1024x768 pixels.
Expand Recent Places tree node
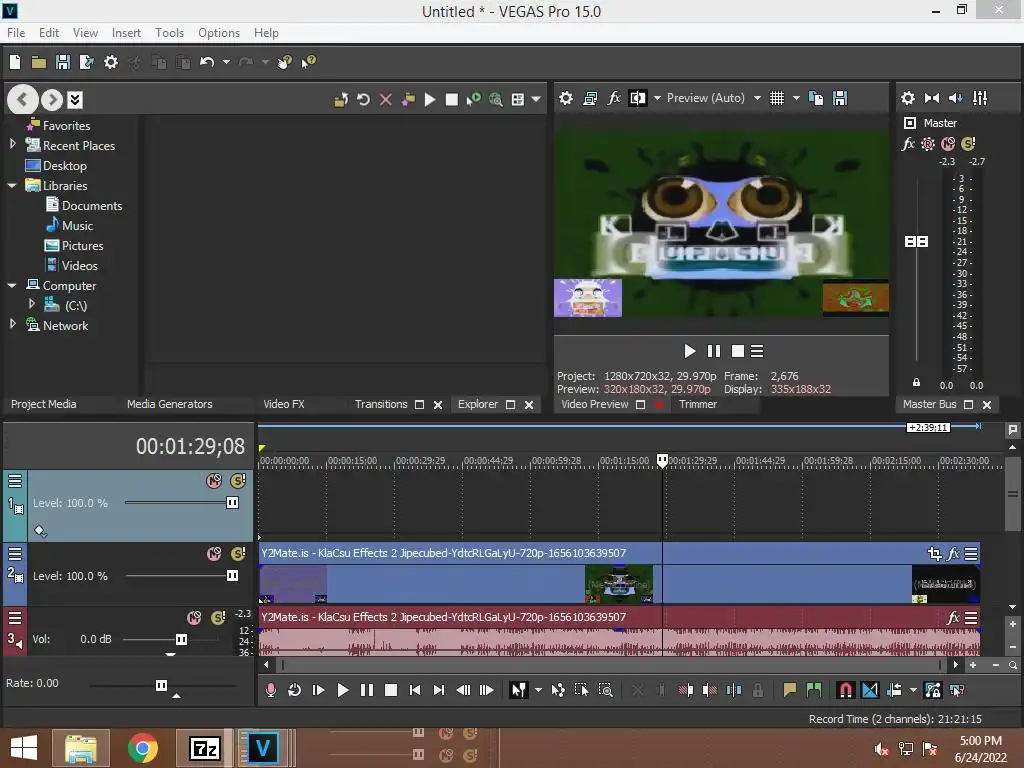pyautogui.click(x=12, y=144)
